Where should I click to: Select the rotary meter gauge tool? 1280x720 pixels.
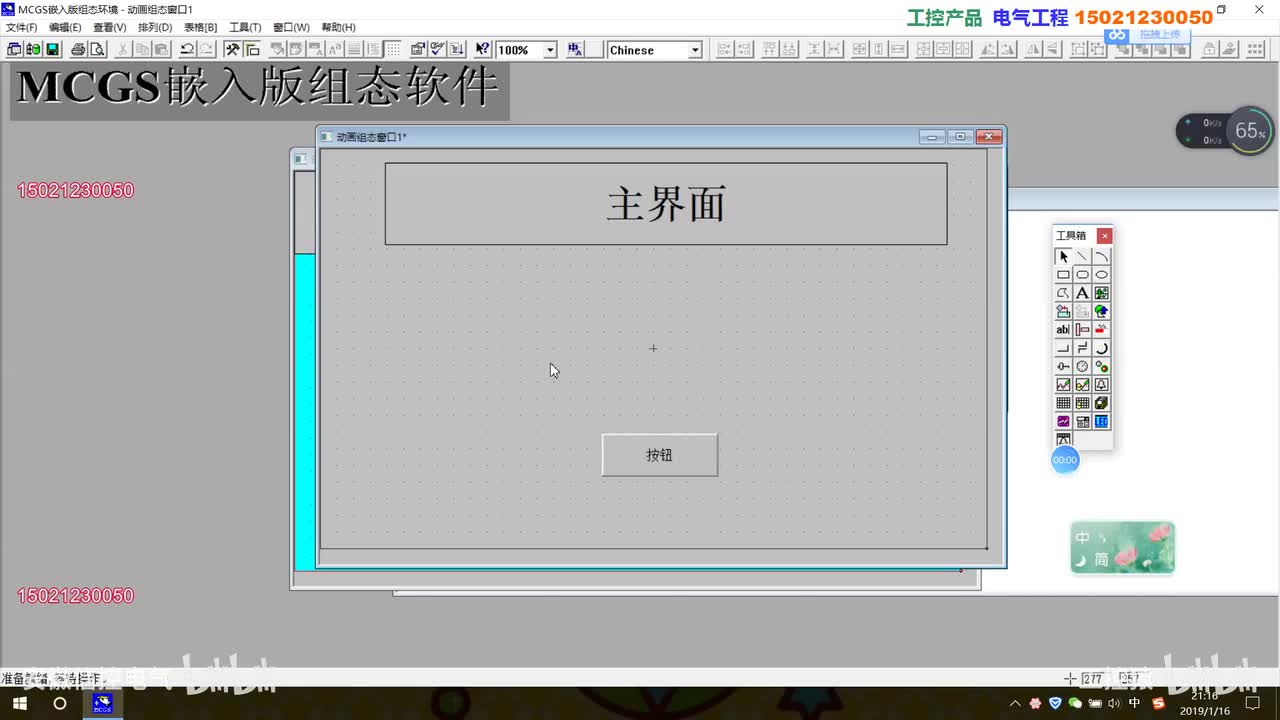click(1082, 366)
